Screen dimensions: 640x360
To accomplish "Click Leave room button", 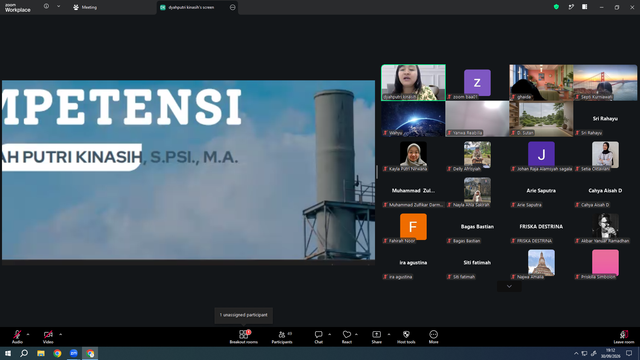I will coord(624,337).
